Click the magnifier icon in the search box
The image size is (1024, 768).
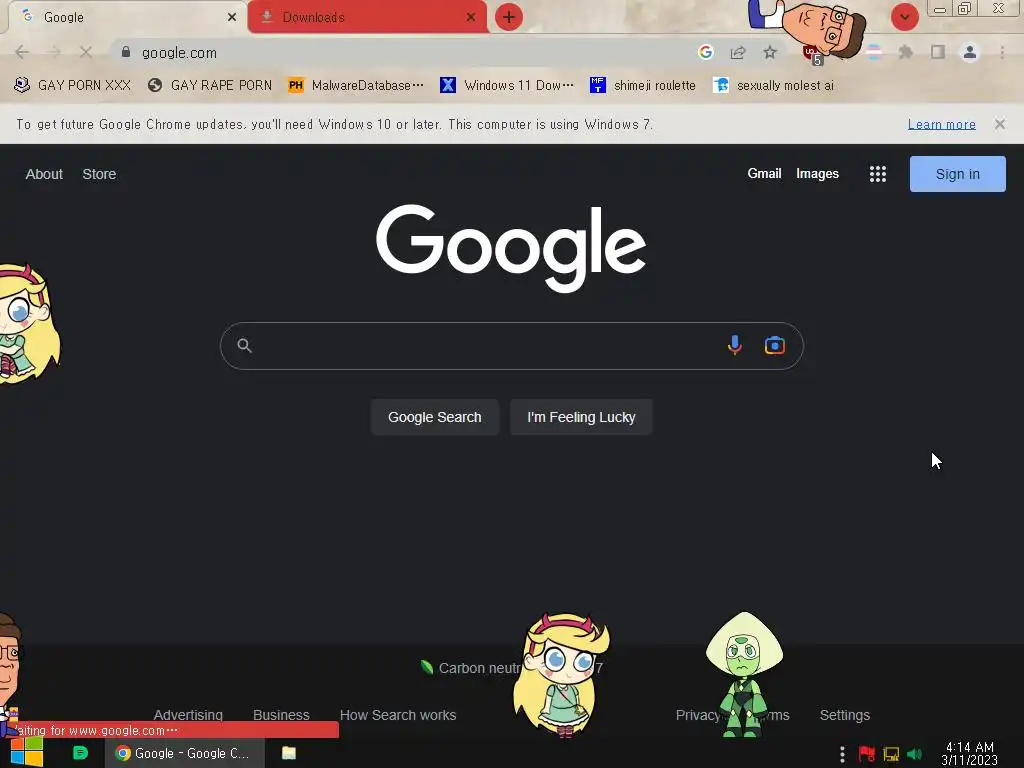[x=244, y=345]
